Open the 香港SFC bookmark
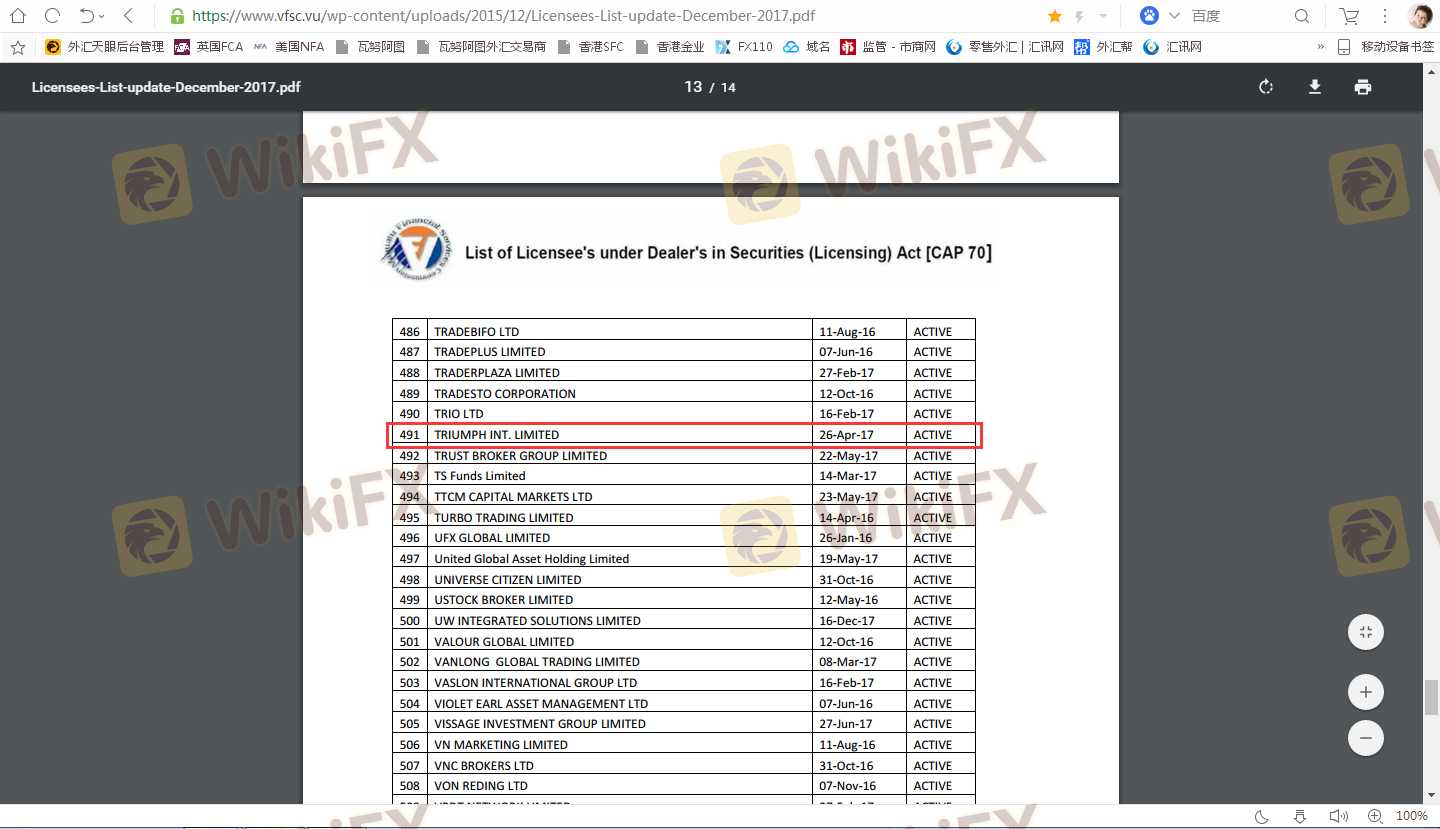Image resolution: width=1440 pixels, height=829 pixels. click(590, 47)
